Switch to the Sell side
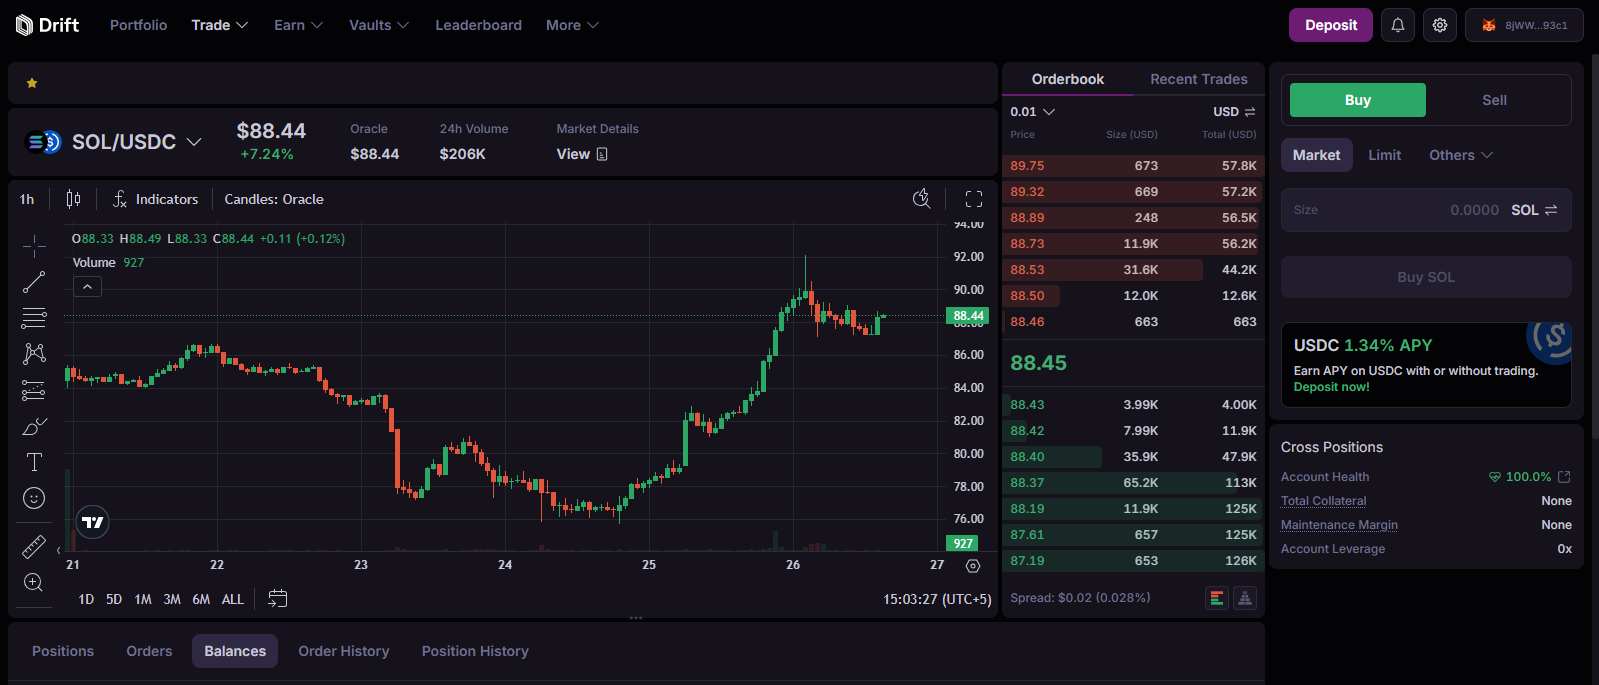The image size is (1599, 685). (1494, 100)
